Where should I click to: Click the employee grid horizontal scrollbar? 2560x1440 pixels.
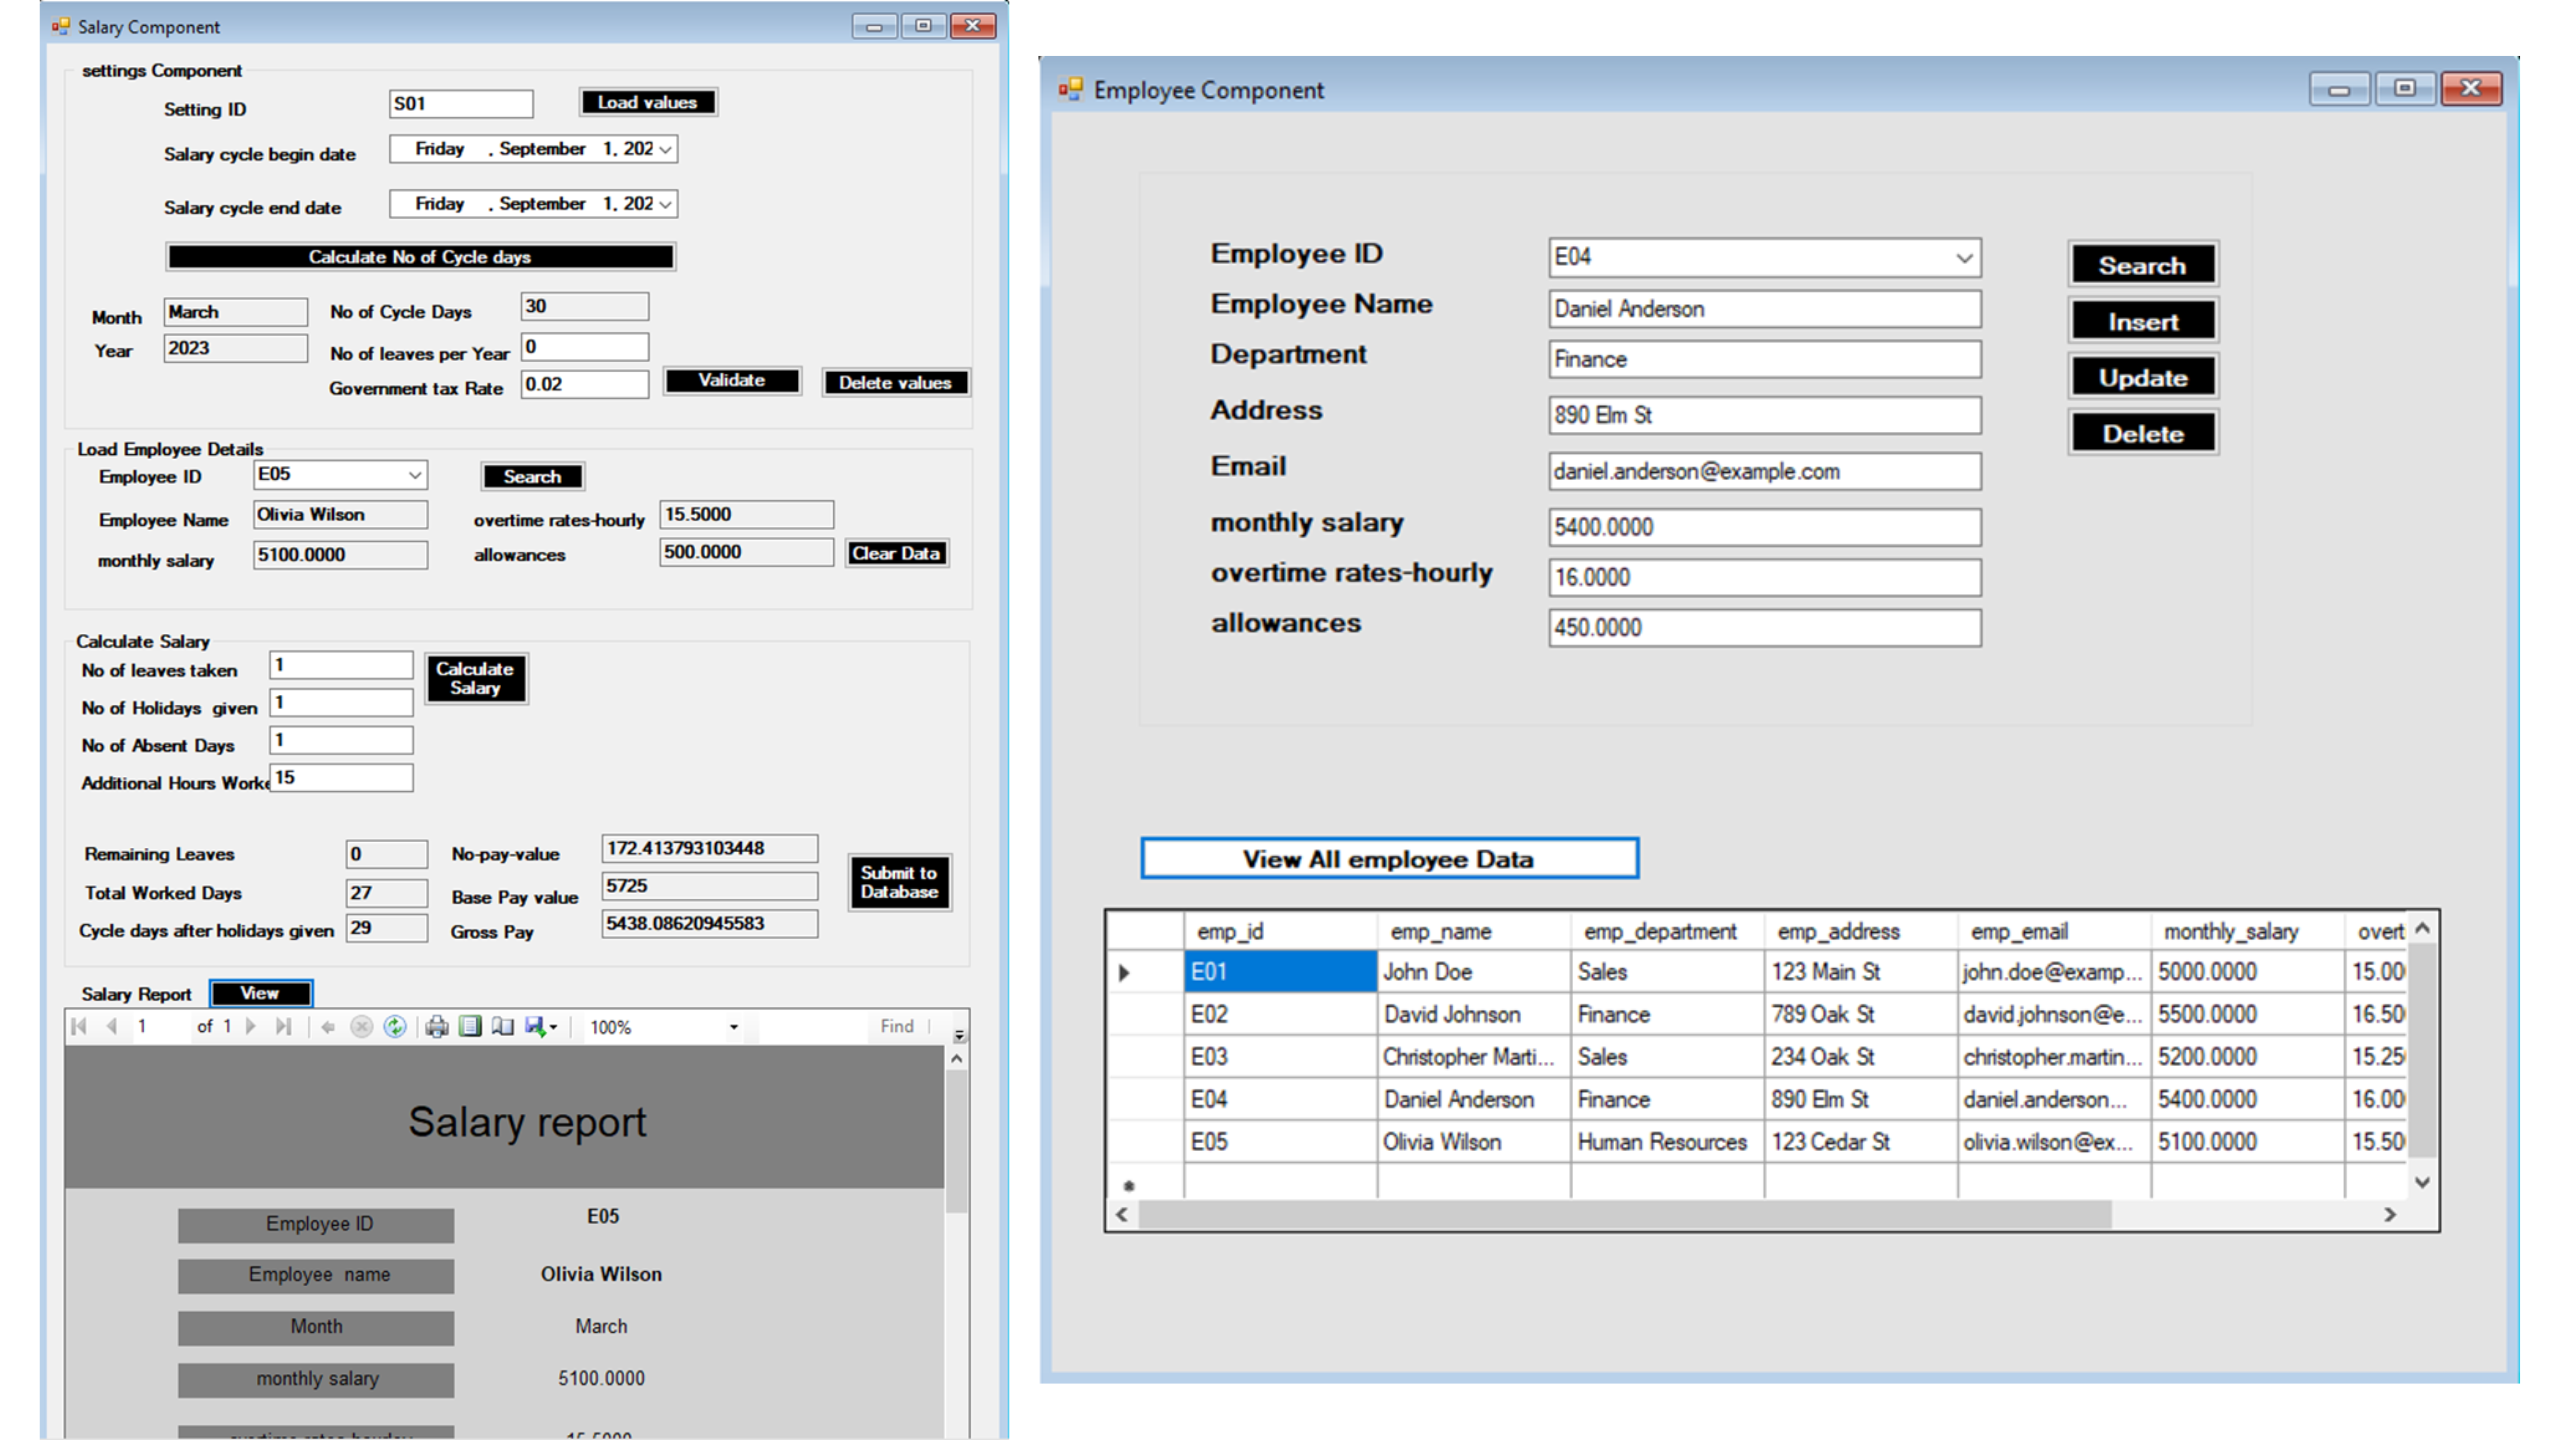[1624, 1215]
